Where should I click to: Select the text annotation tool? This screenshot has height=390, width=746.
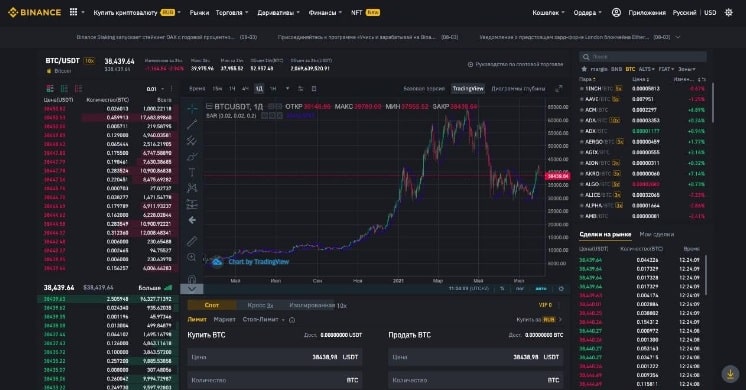192,172
